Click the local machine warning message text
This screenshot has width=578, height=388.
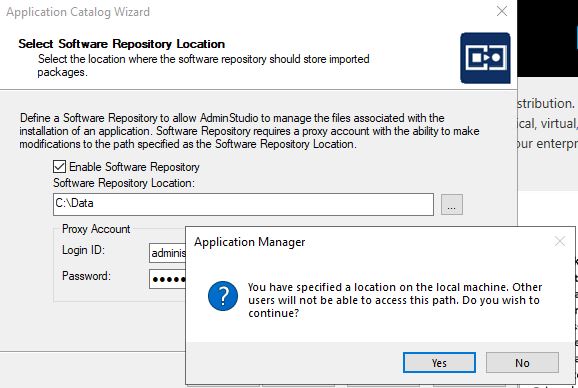395,300
